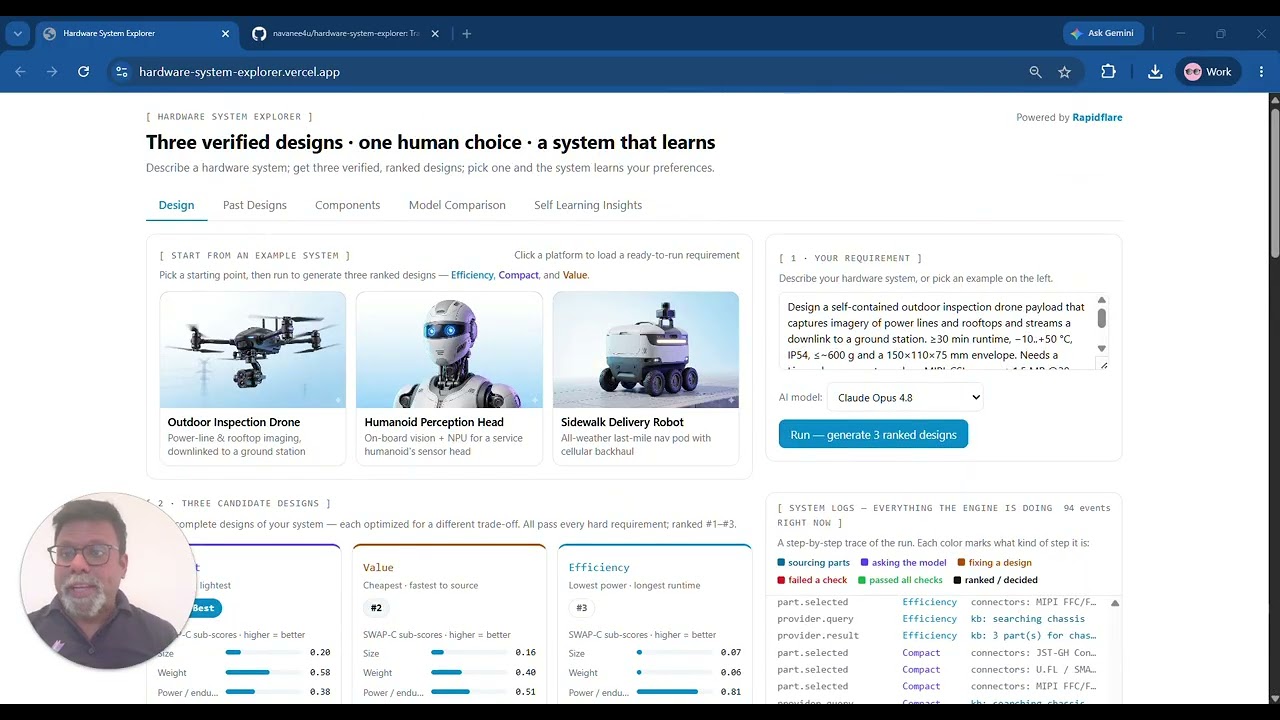
Task: Click the requirement textarea scroll up arrow
Action: pos(1102,300)
